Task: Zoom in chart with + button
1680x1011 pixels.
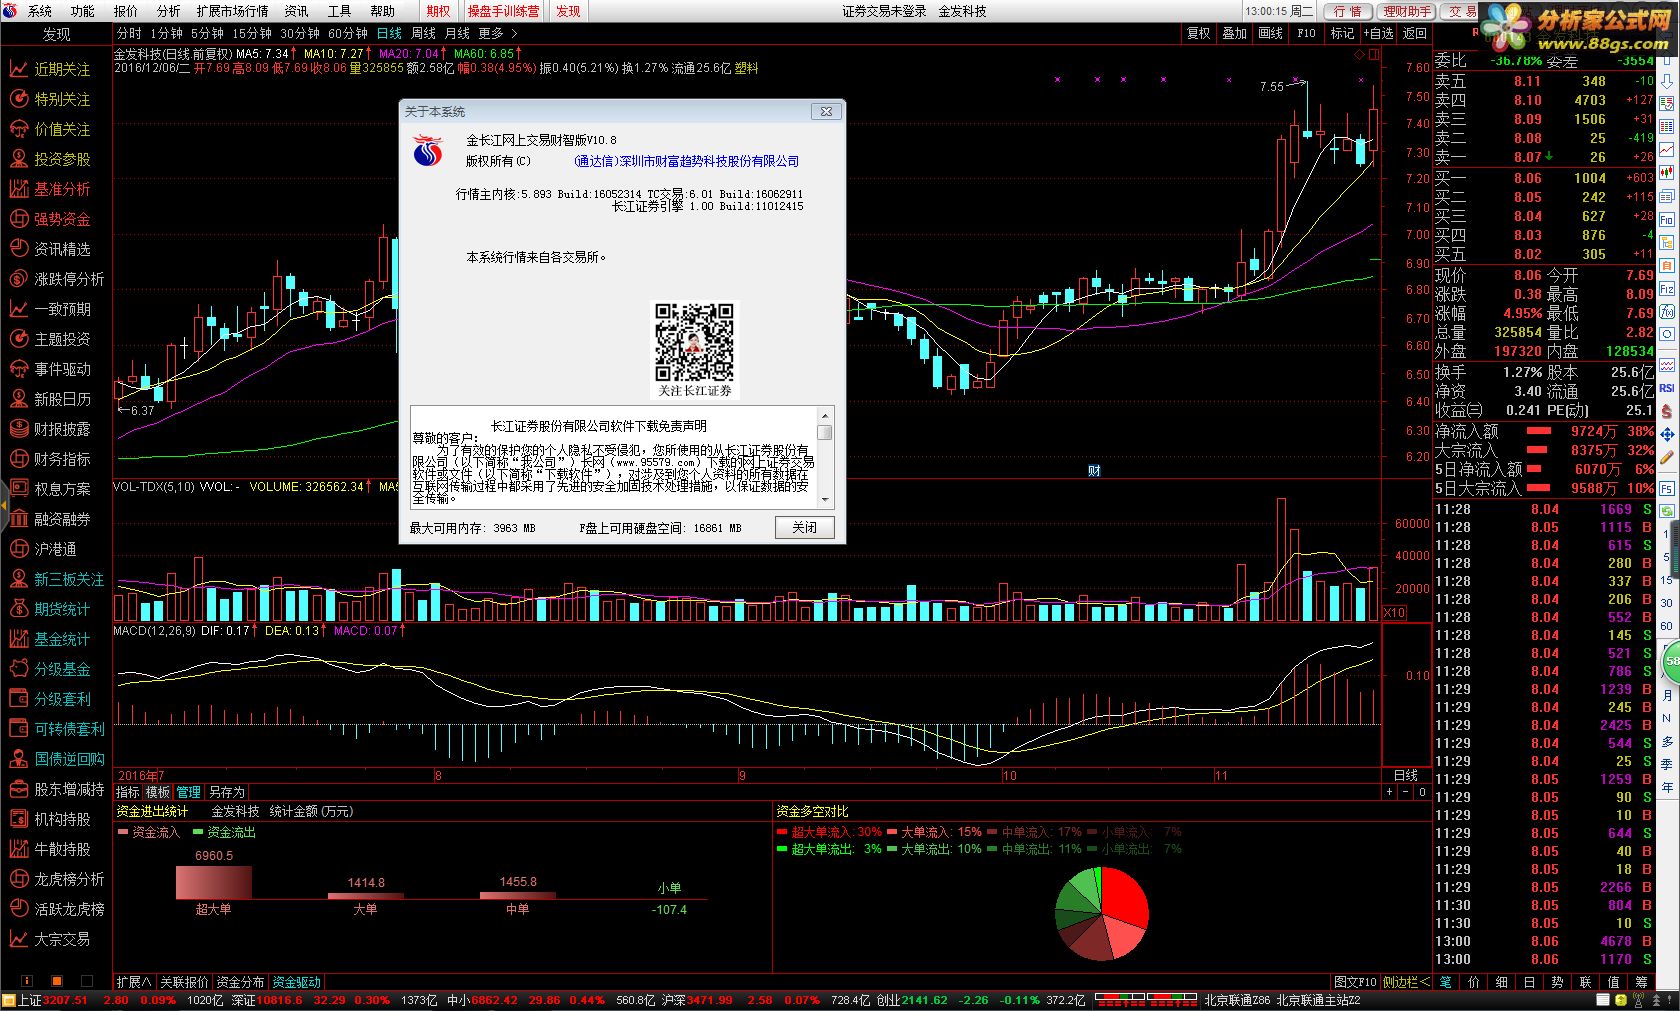Action: click(1389, 792)
